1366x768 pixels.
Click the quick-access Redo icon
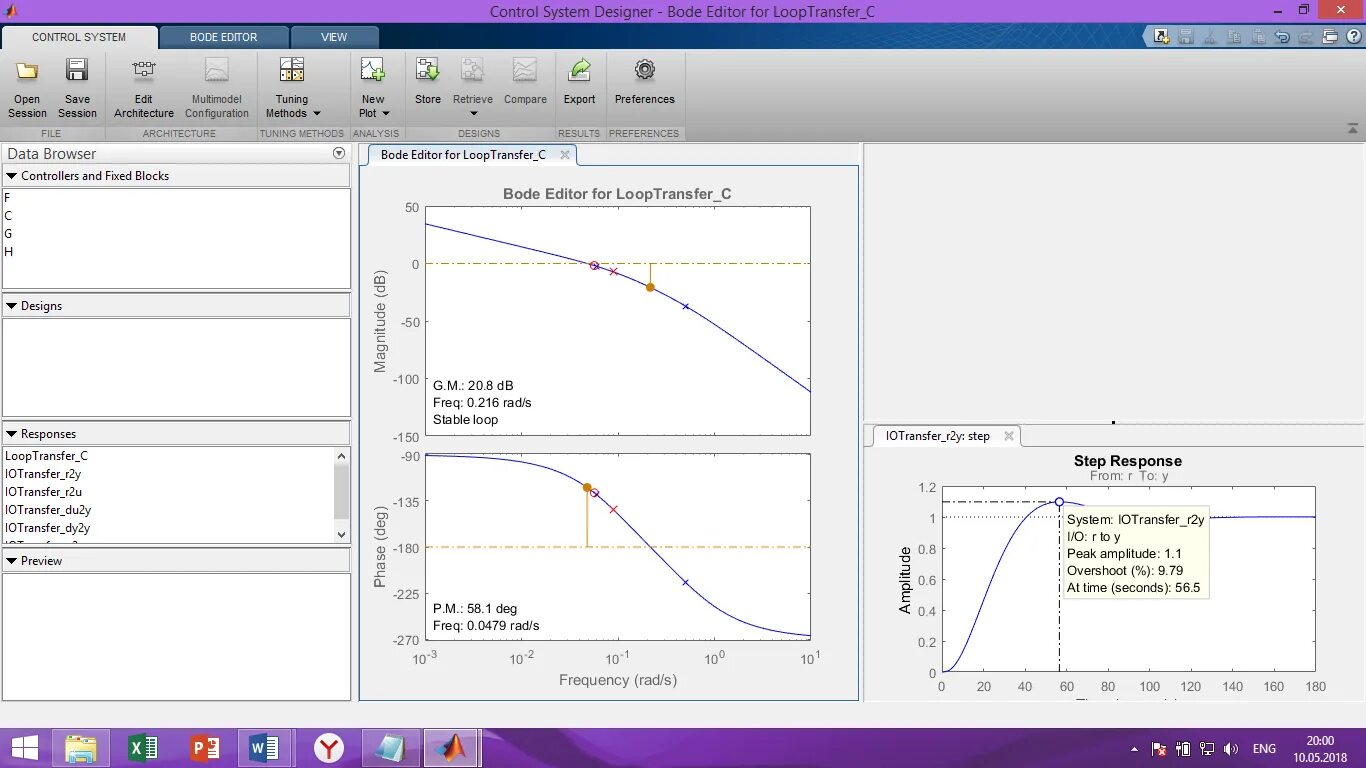(x=1306, y=37)
